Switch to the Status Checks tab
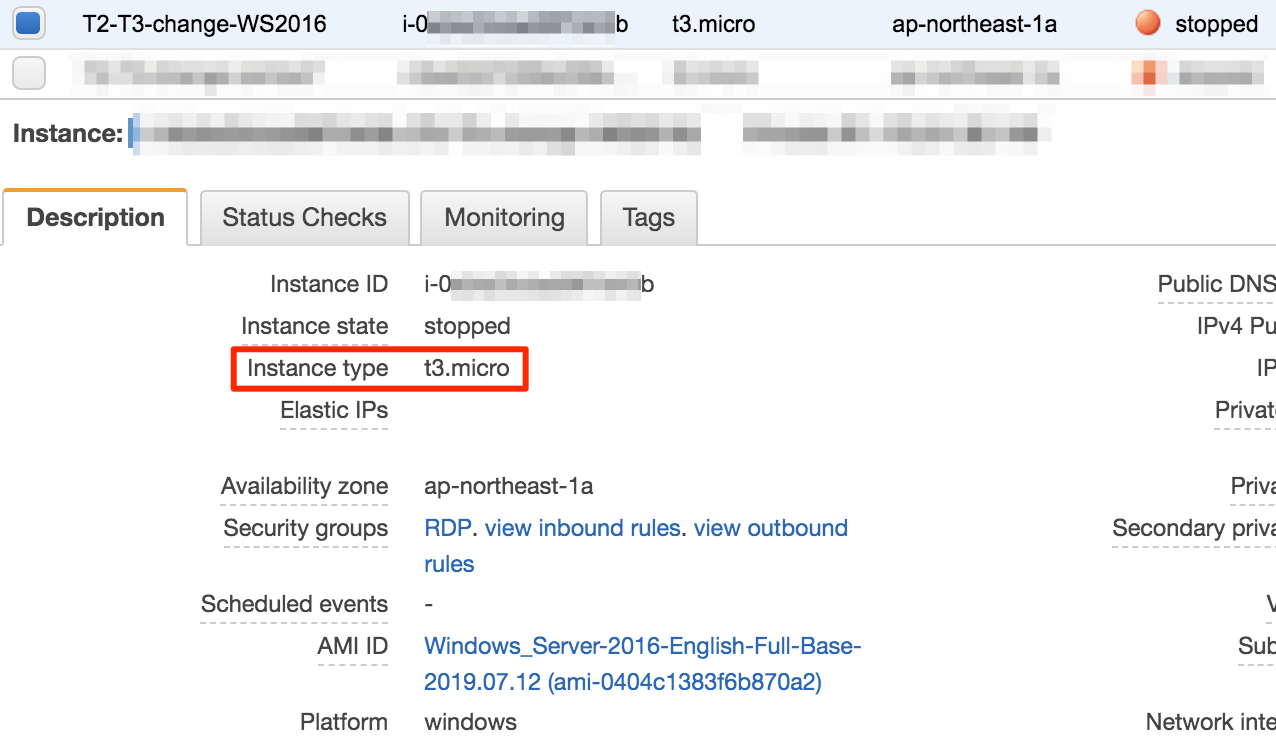 pos(304,218)
